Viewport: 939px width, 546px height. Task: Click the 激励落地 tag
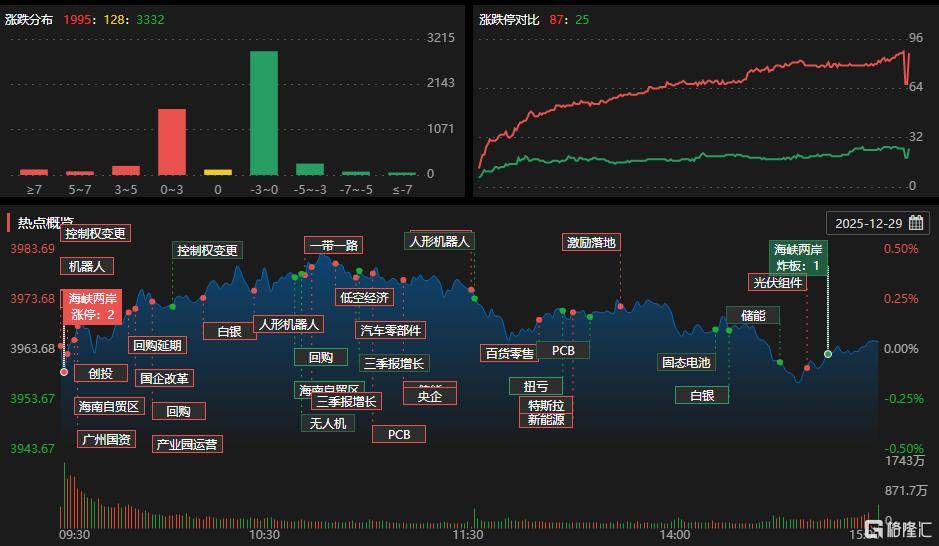tap(591, 242)
